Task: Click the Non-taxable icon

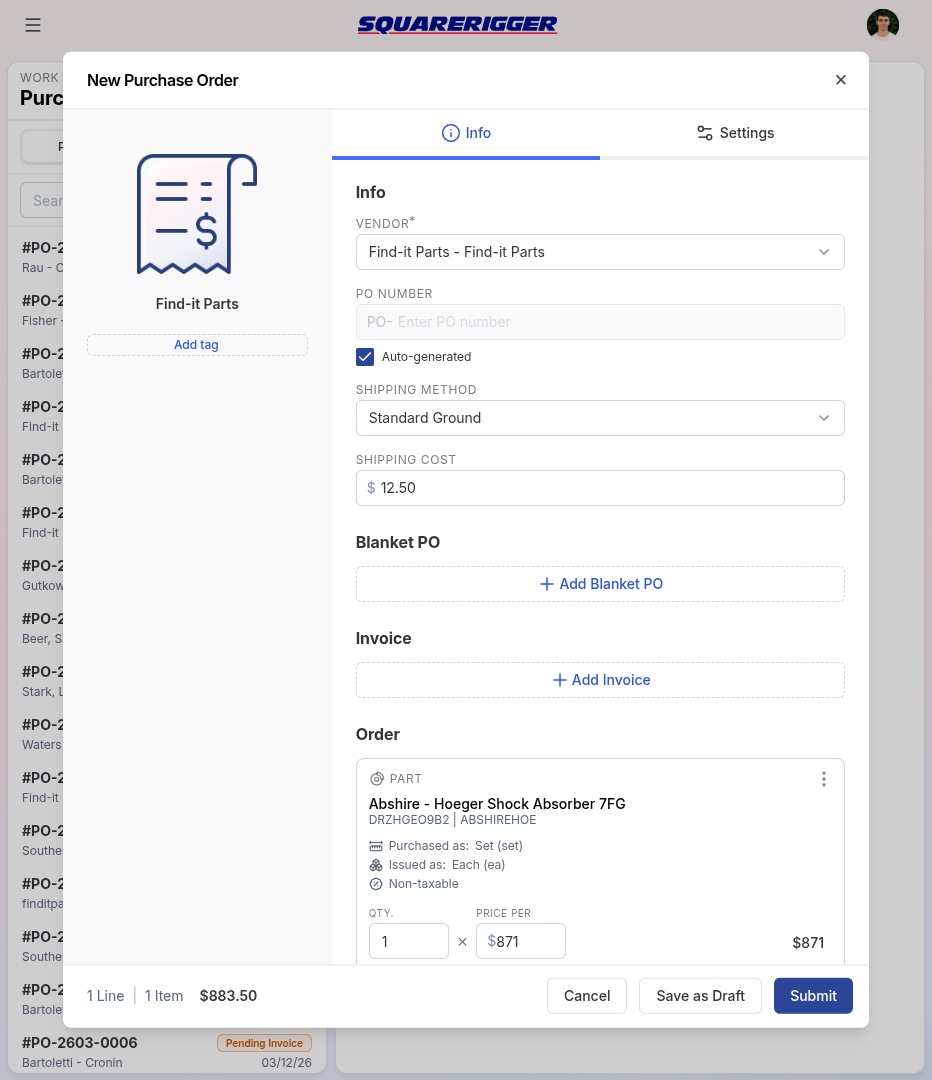Action: [x=375, y=884]
